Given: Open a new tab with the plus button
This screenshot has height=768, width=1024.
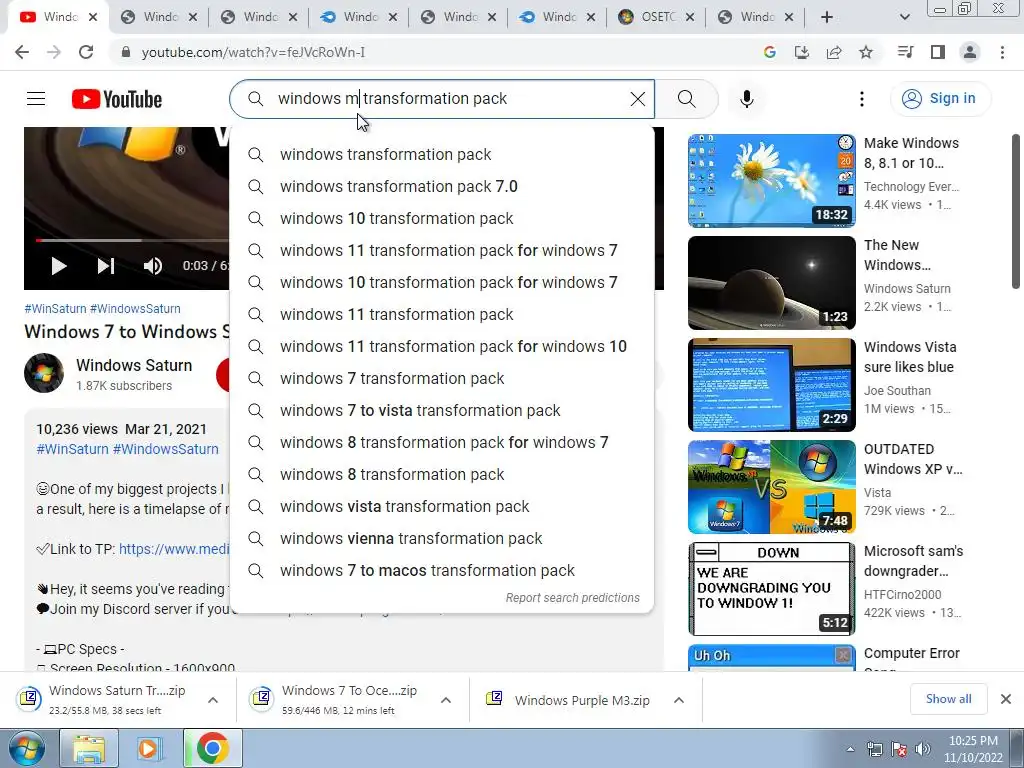Looking at the screenshot, I should [827, 18].
